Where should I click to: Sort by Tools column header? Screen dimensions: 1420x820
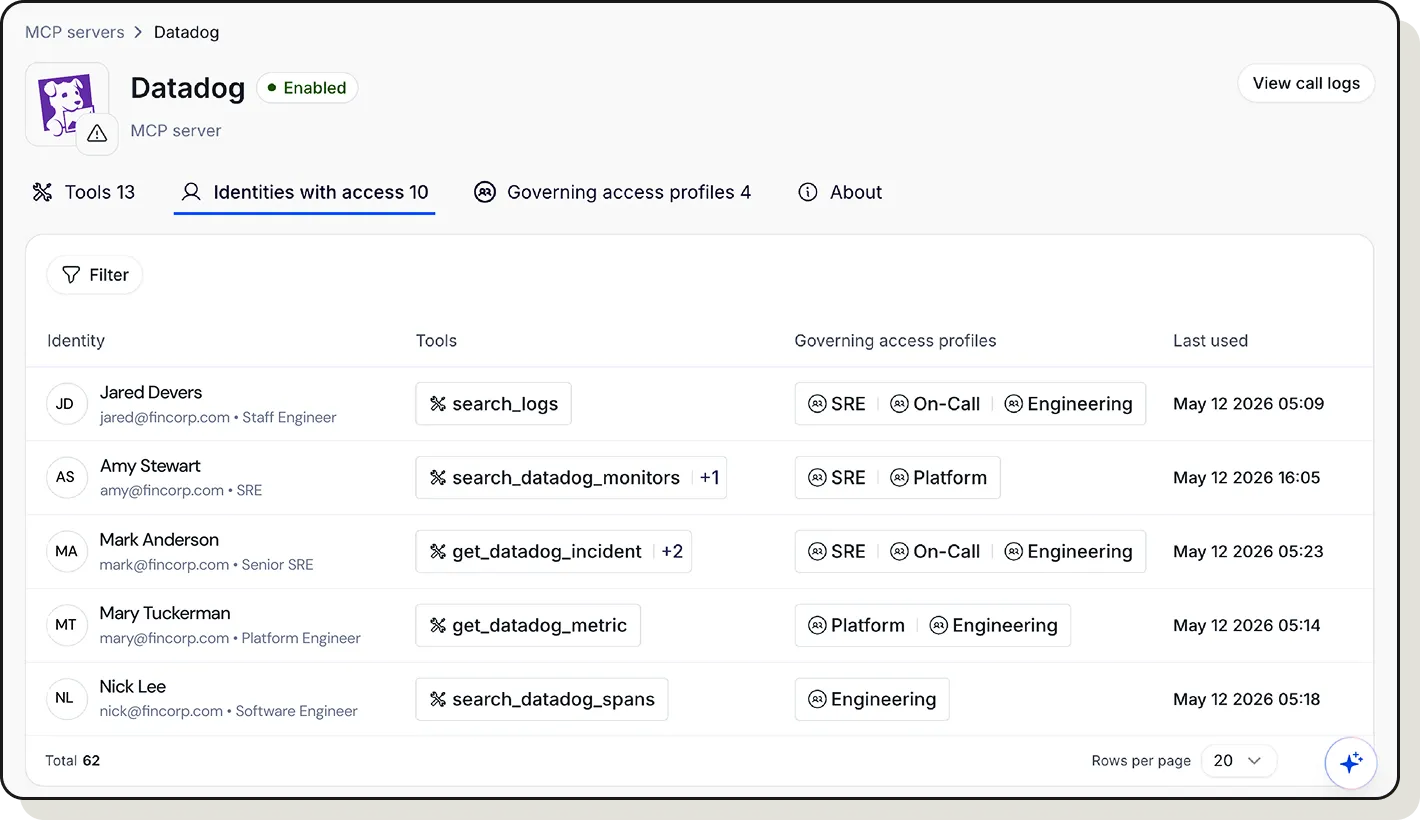(x=436, y=341)
